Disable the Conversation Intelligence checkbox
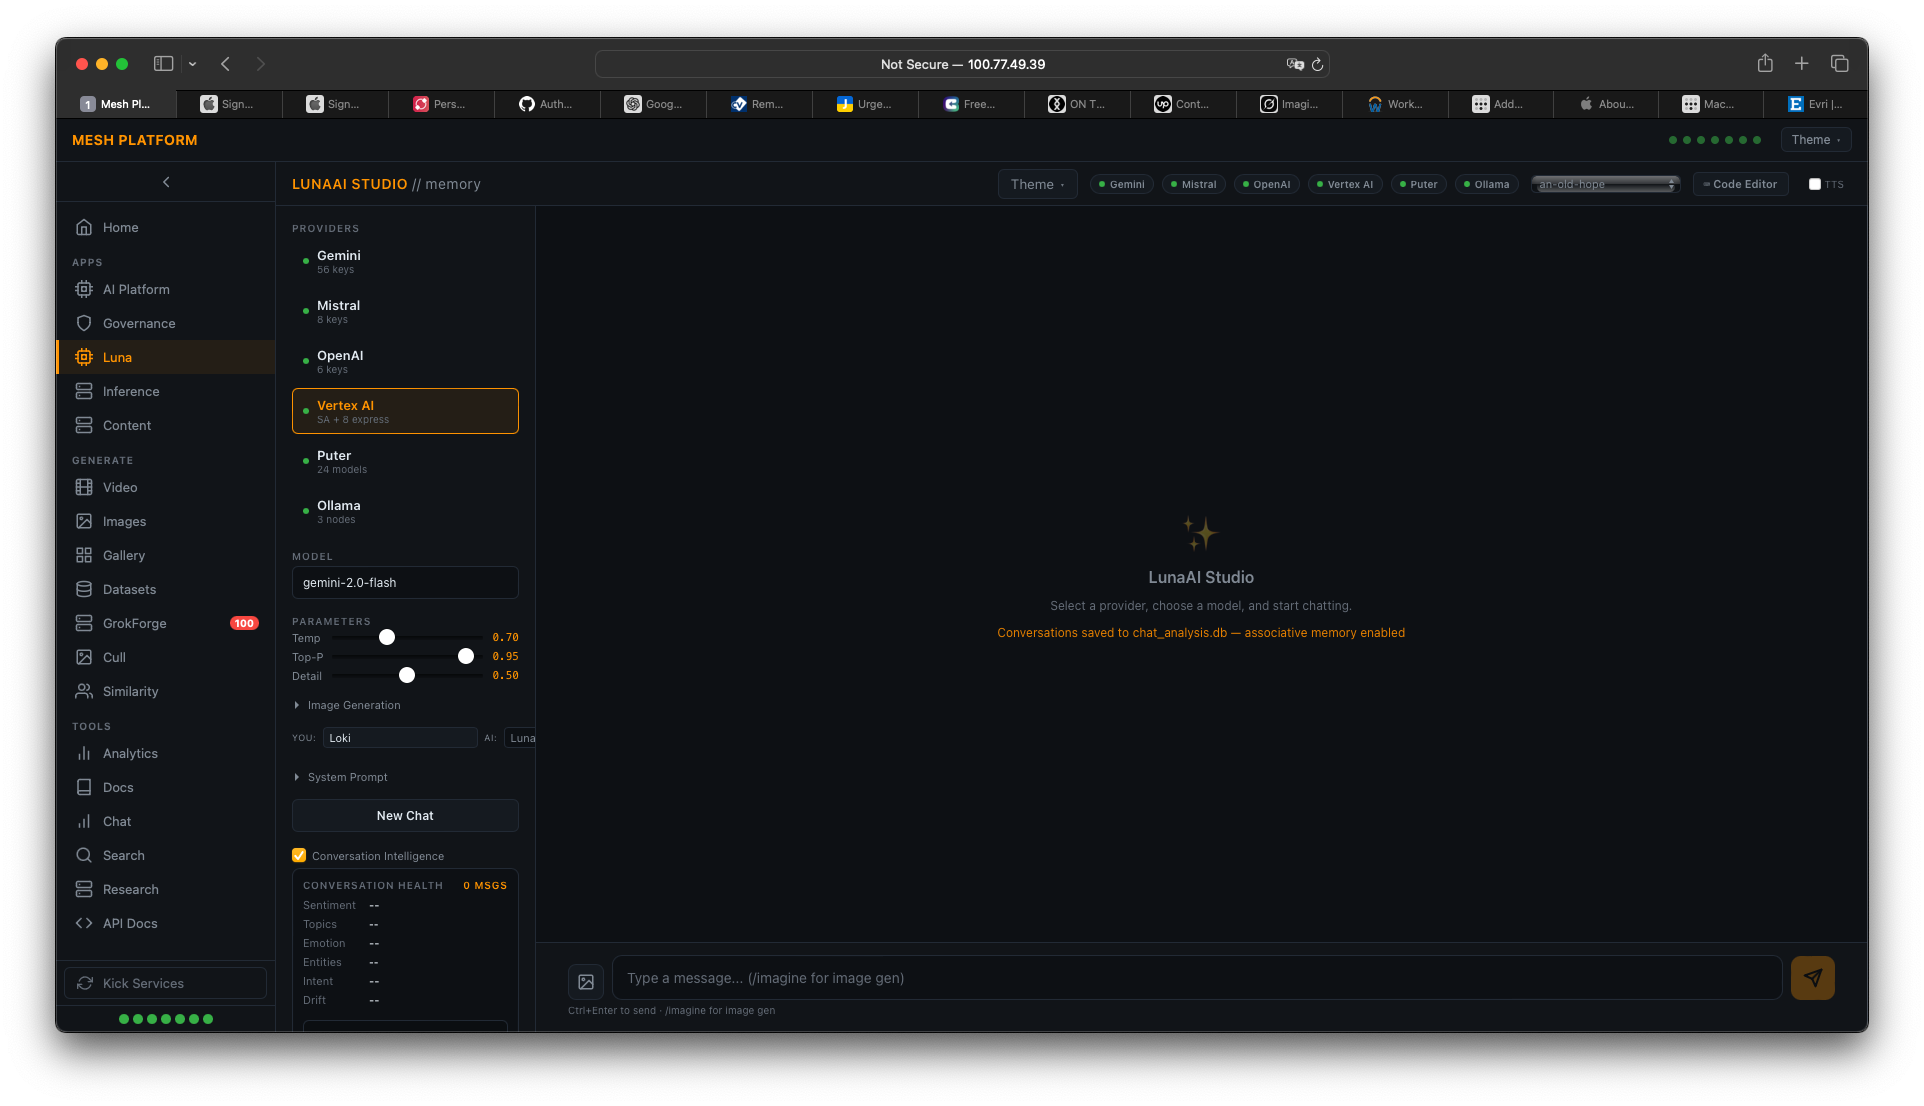 (x=298, y=855)
